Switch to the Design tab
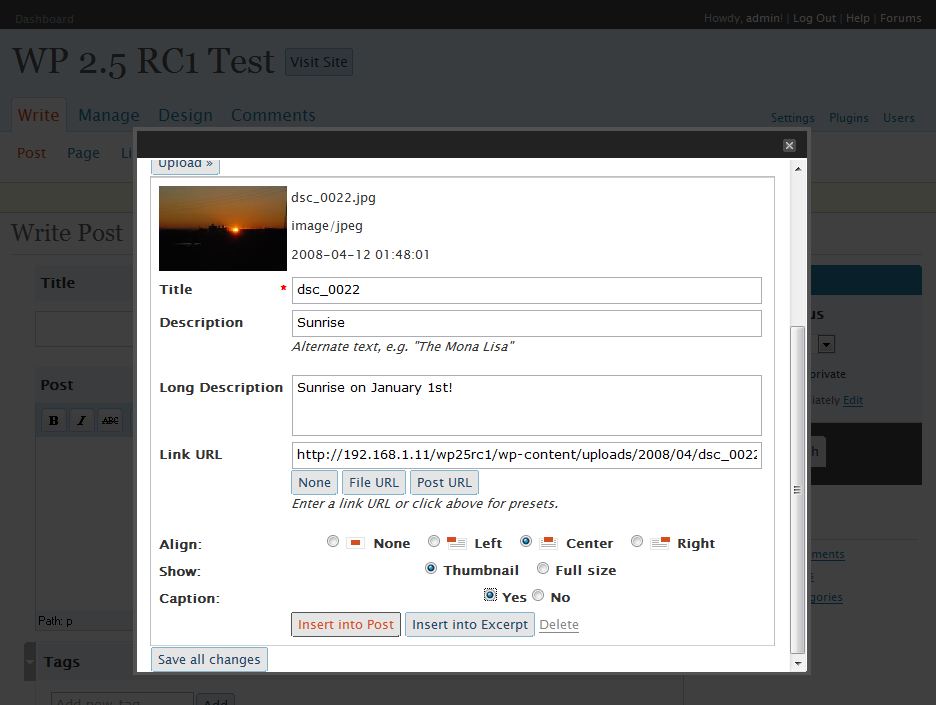Viewport: 936px width, 705px height. tap(186, 115)
